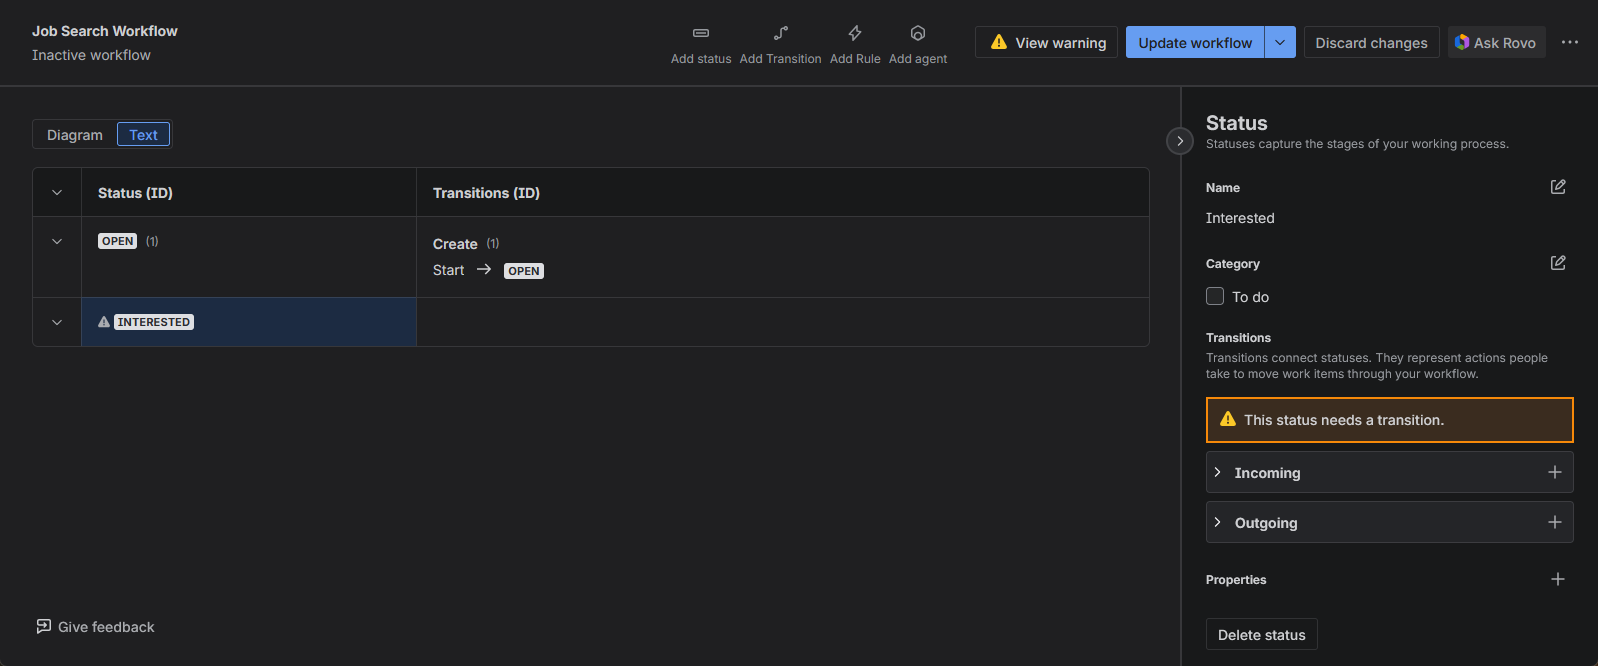
Task: Click the status name value Interested
Action: point(1240,218)
